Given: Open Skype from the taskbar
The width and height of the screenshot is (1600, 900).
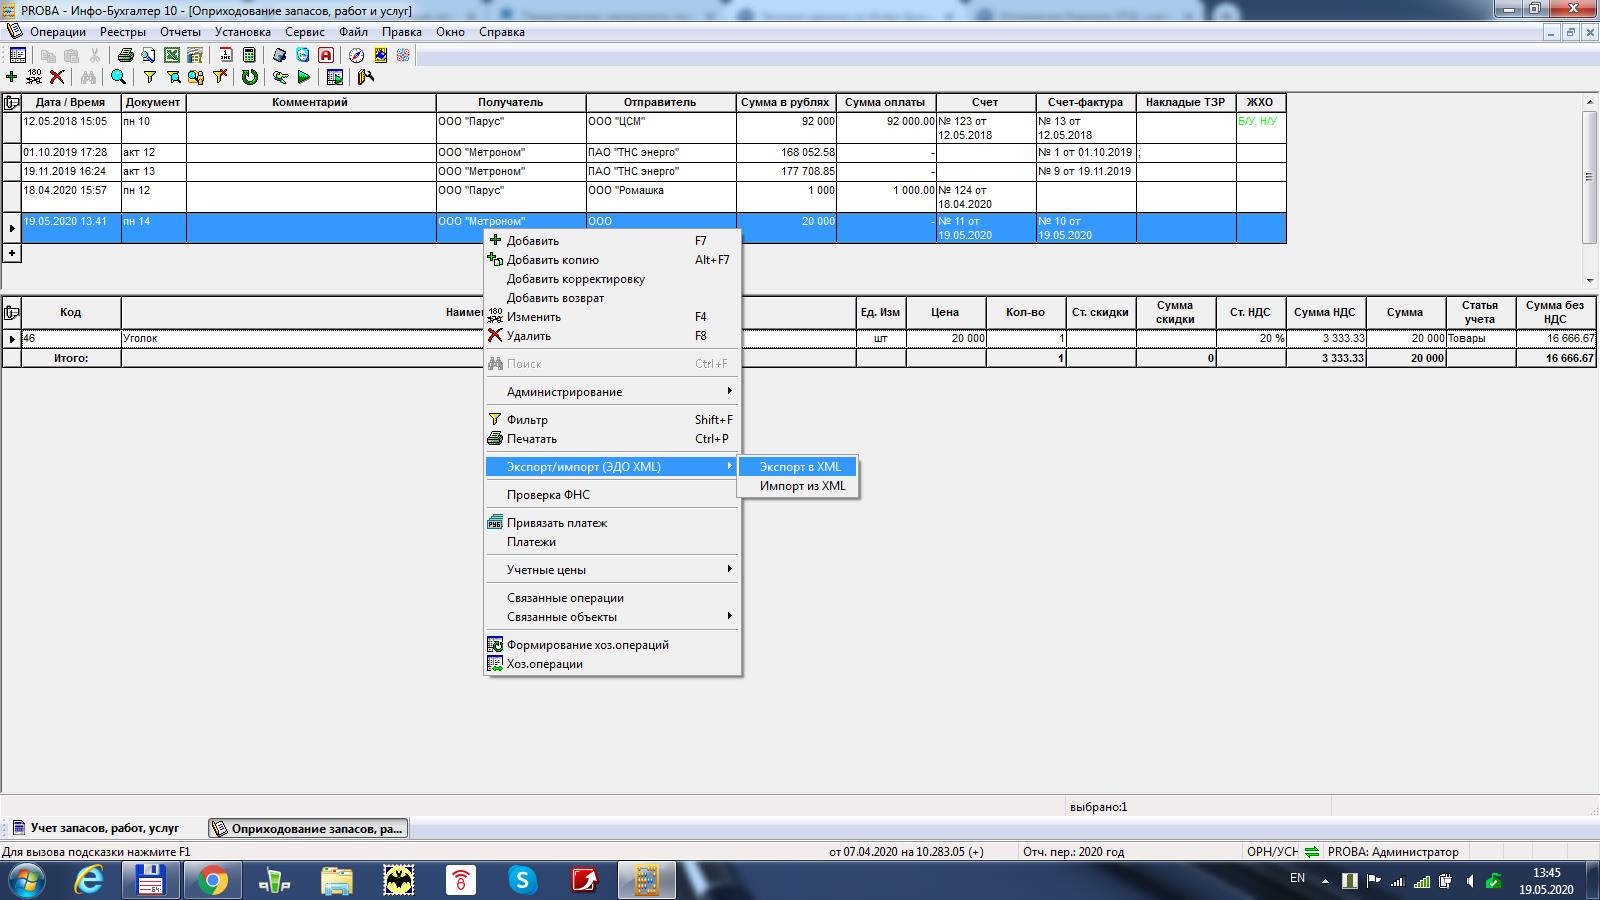Looking at the screenshot, I should point(523,880).
